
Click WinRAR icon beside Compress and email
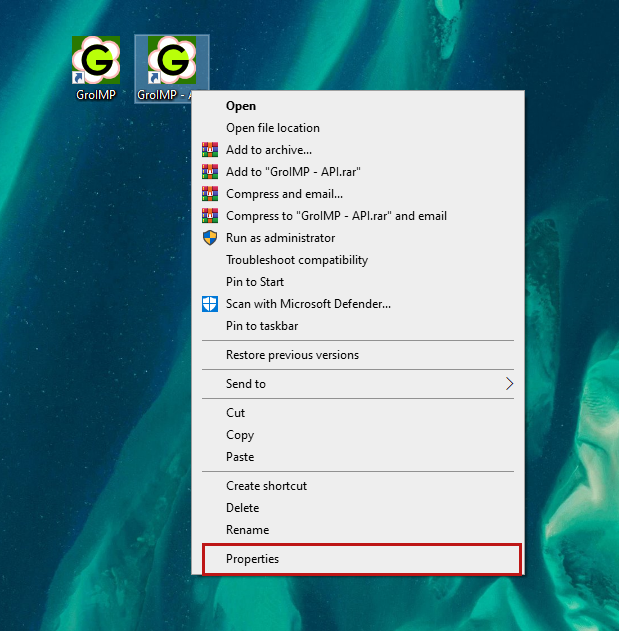pyautogui.click(x=210, y=194)
